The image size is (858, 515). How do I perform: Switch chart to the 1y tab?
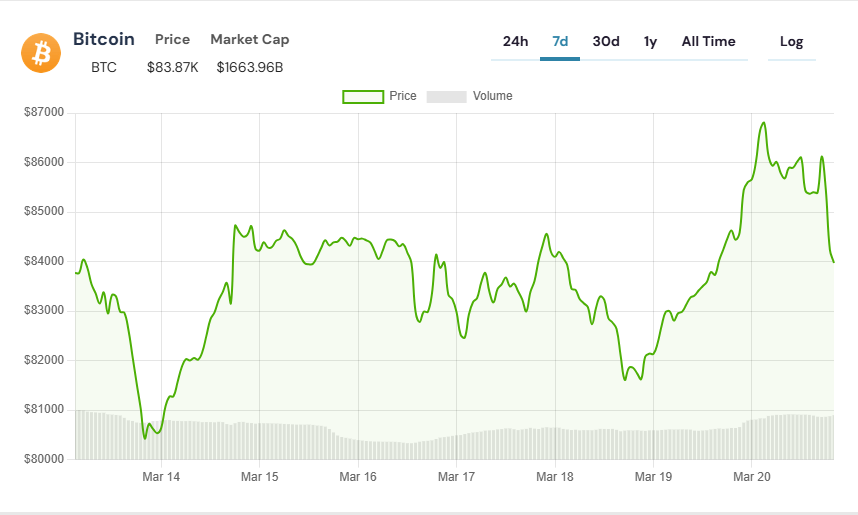[x=650, y=42]
